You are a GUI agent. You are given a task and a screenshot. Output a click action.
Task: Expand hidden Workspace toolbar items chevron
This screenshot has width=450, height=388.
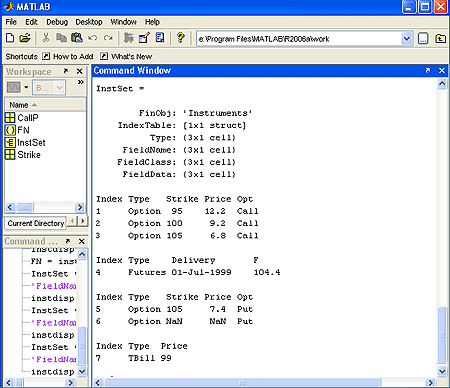point(80,82)
